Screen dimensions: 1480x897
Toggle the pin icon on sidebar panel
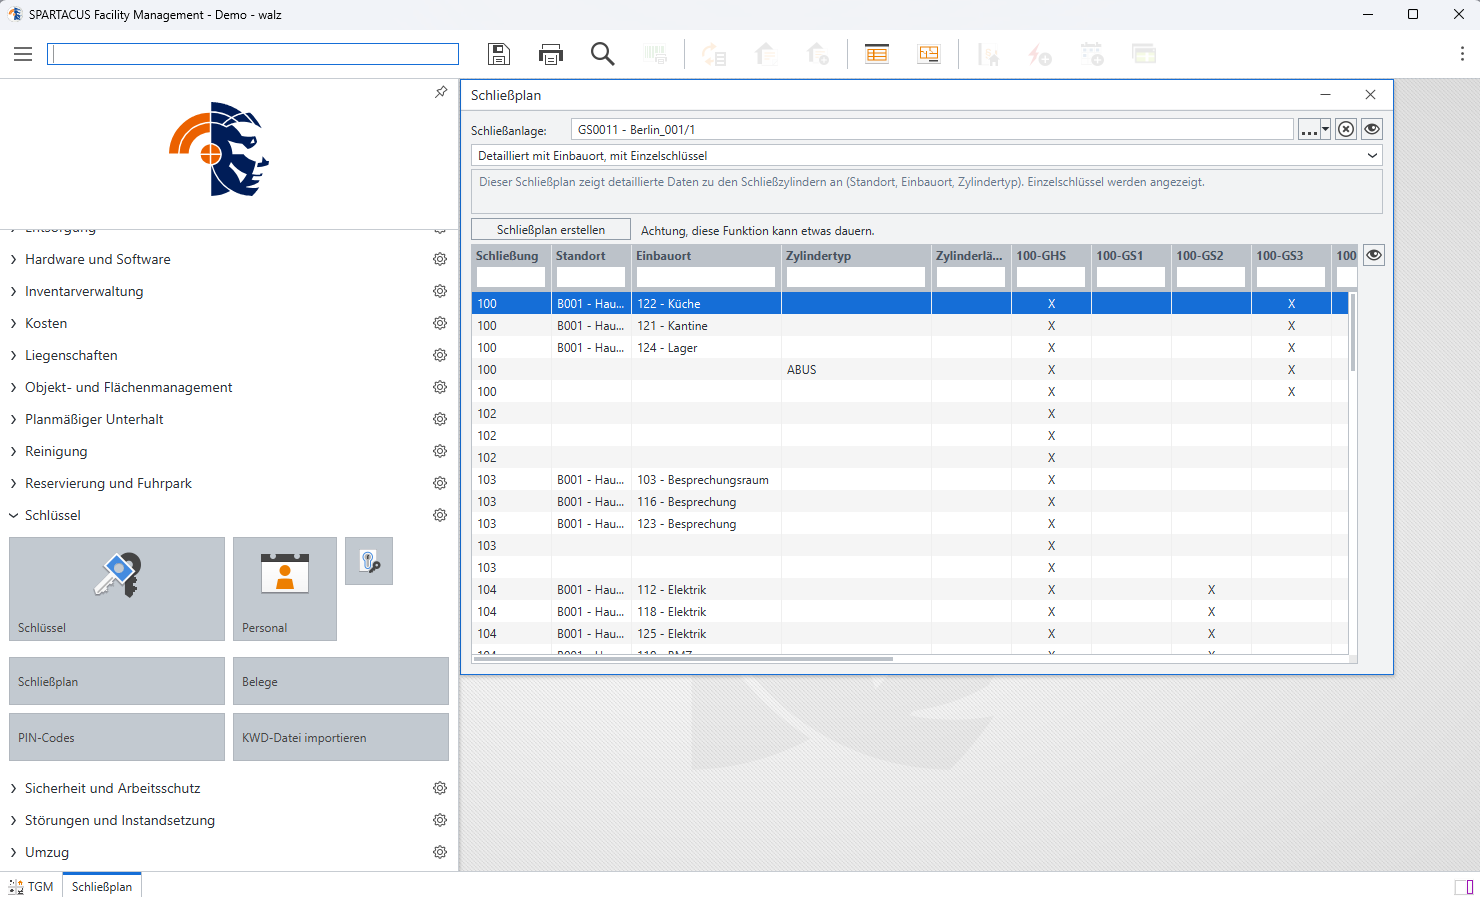(441, 92)
